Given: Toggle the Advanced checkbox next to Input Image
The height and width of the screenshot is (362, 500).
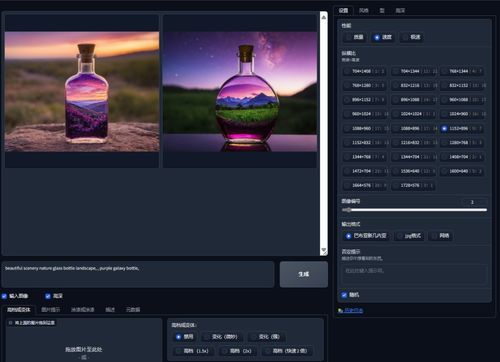Looking at the screenshot, I should tap(48, 296).
